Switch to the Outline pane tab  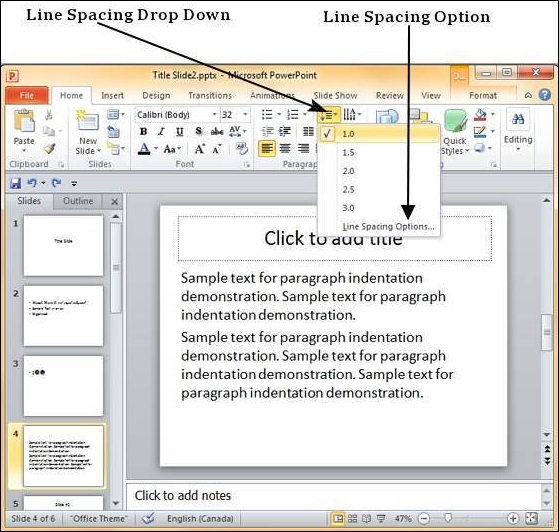pyautogui.click(x=78, y=201)
